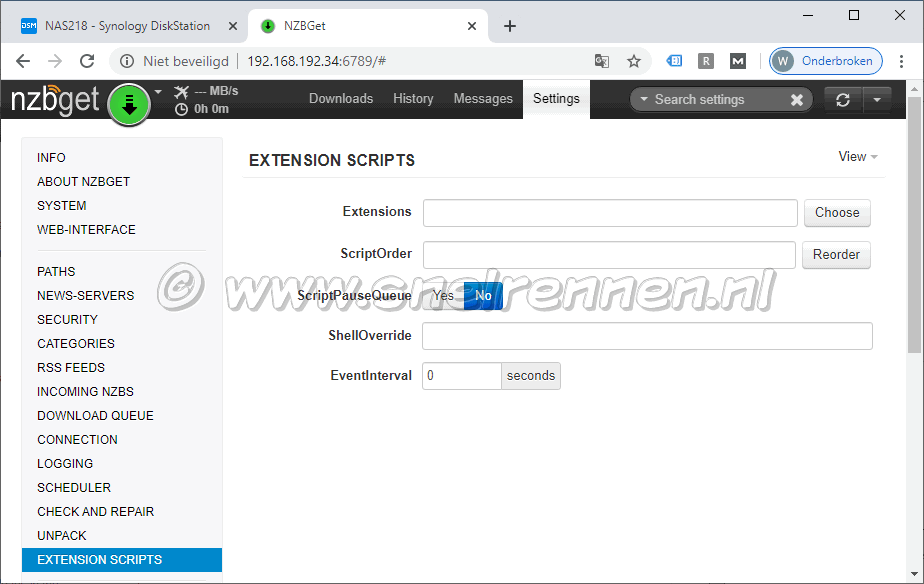This screenshot has width=924, height=584.
Task: Click the EventInterval value field
Action: 461,376
